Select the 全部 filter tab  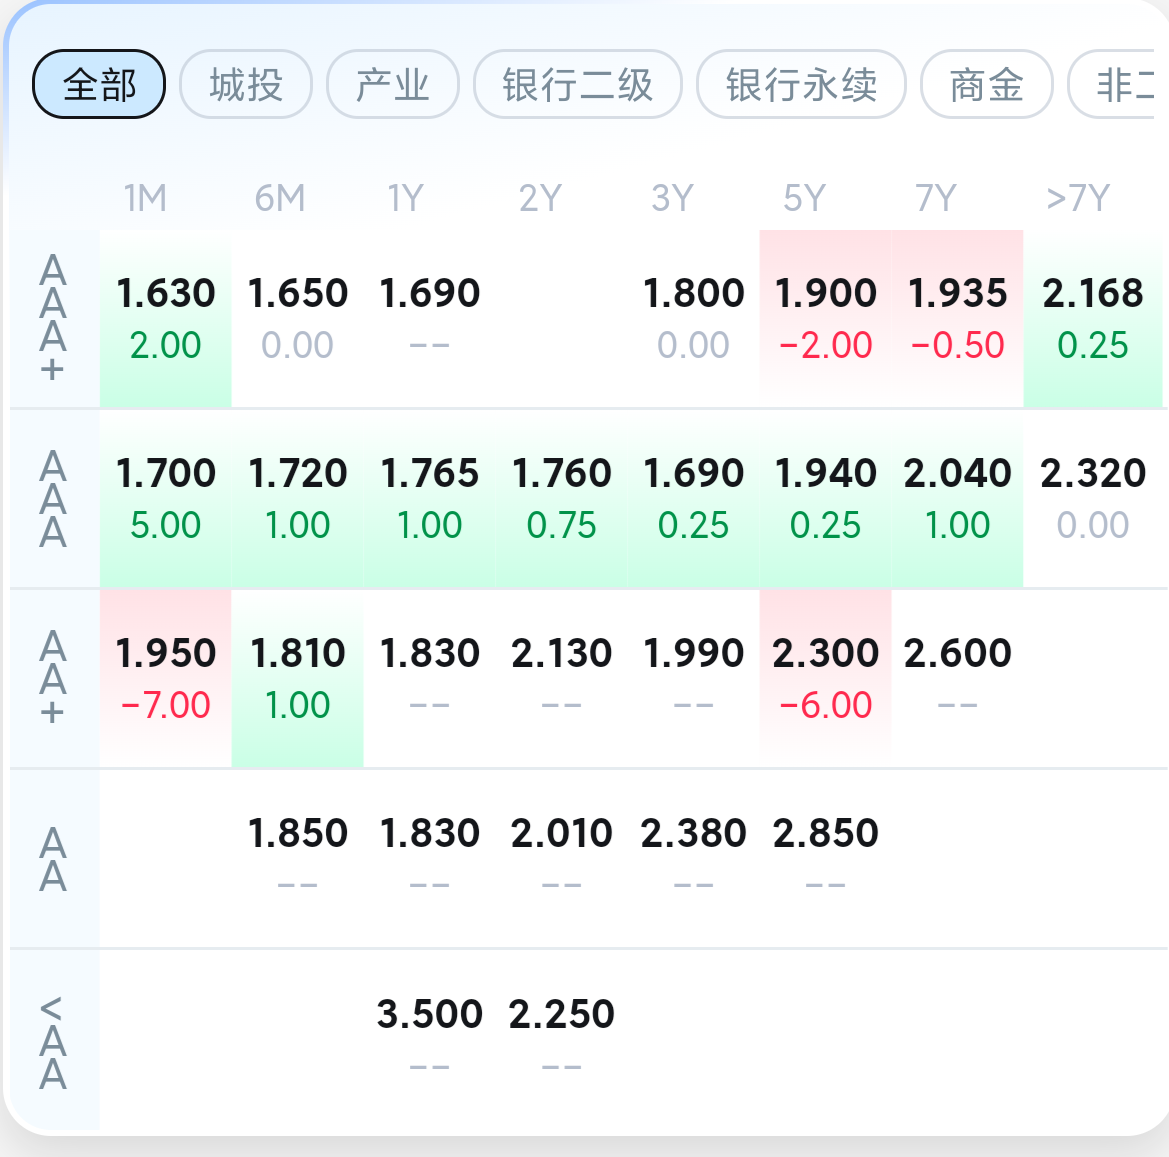pyautogui.click(x=98, y=84)
